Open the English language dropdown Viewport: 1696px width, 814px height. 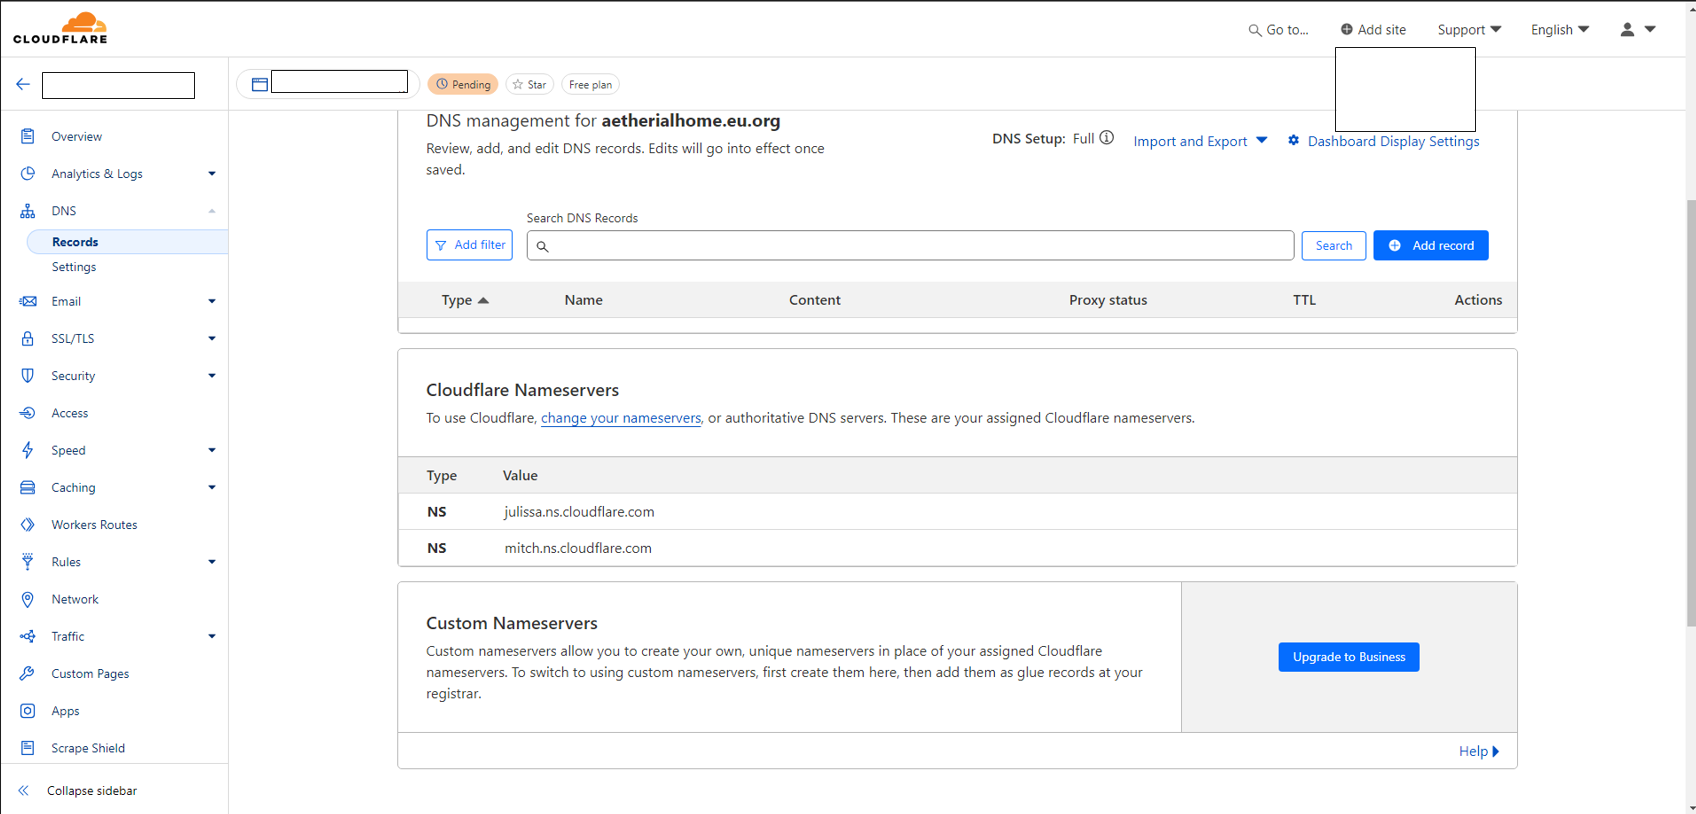pos(1559,29)
